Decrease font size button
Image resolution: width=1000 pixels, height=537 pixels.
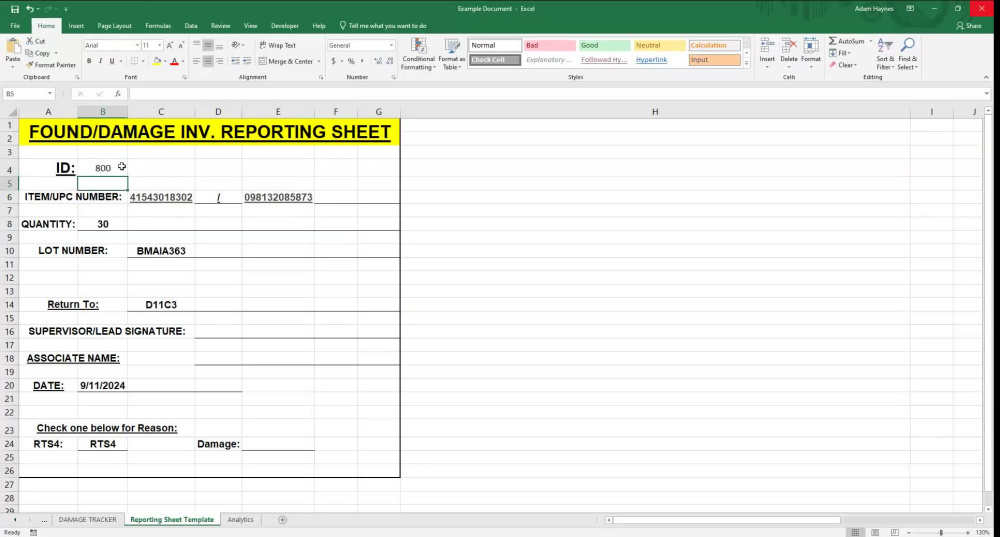tap(181, 45)
